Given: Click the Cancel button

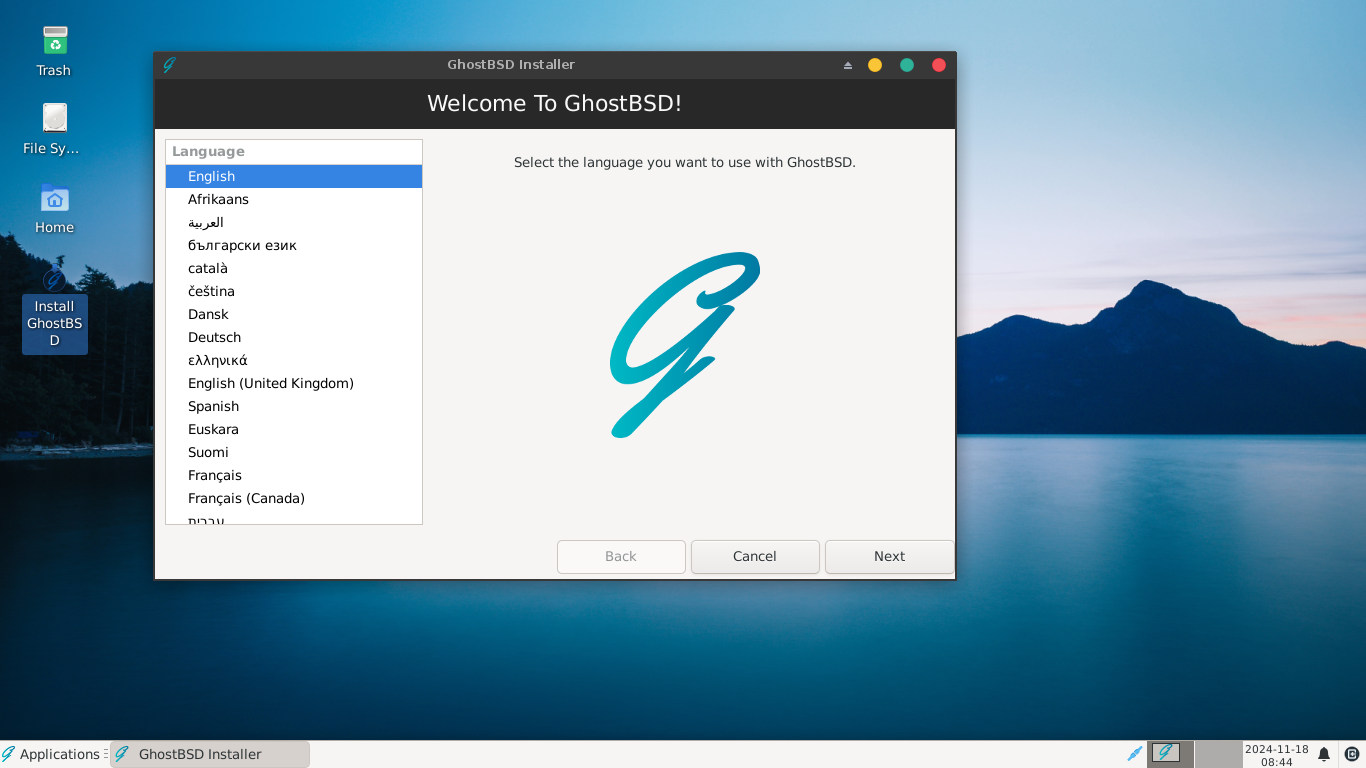Looking at the screenshot, I should (x=755, y=557).
